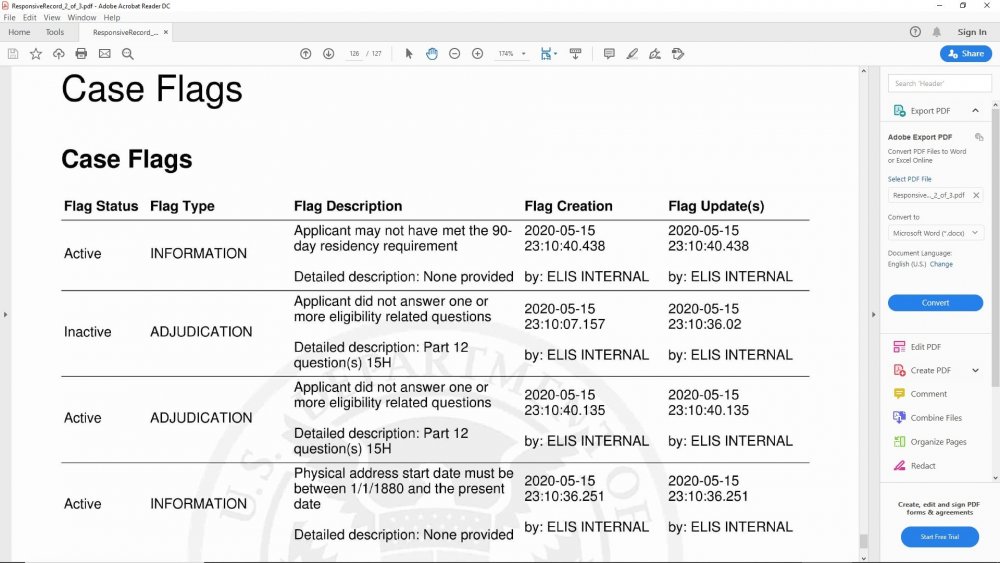This screenshot has height=563, width=1000.
Task: Expand the left navigation pane arrow
Action: click(5, 314)
